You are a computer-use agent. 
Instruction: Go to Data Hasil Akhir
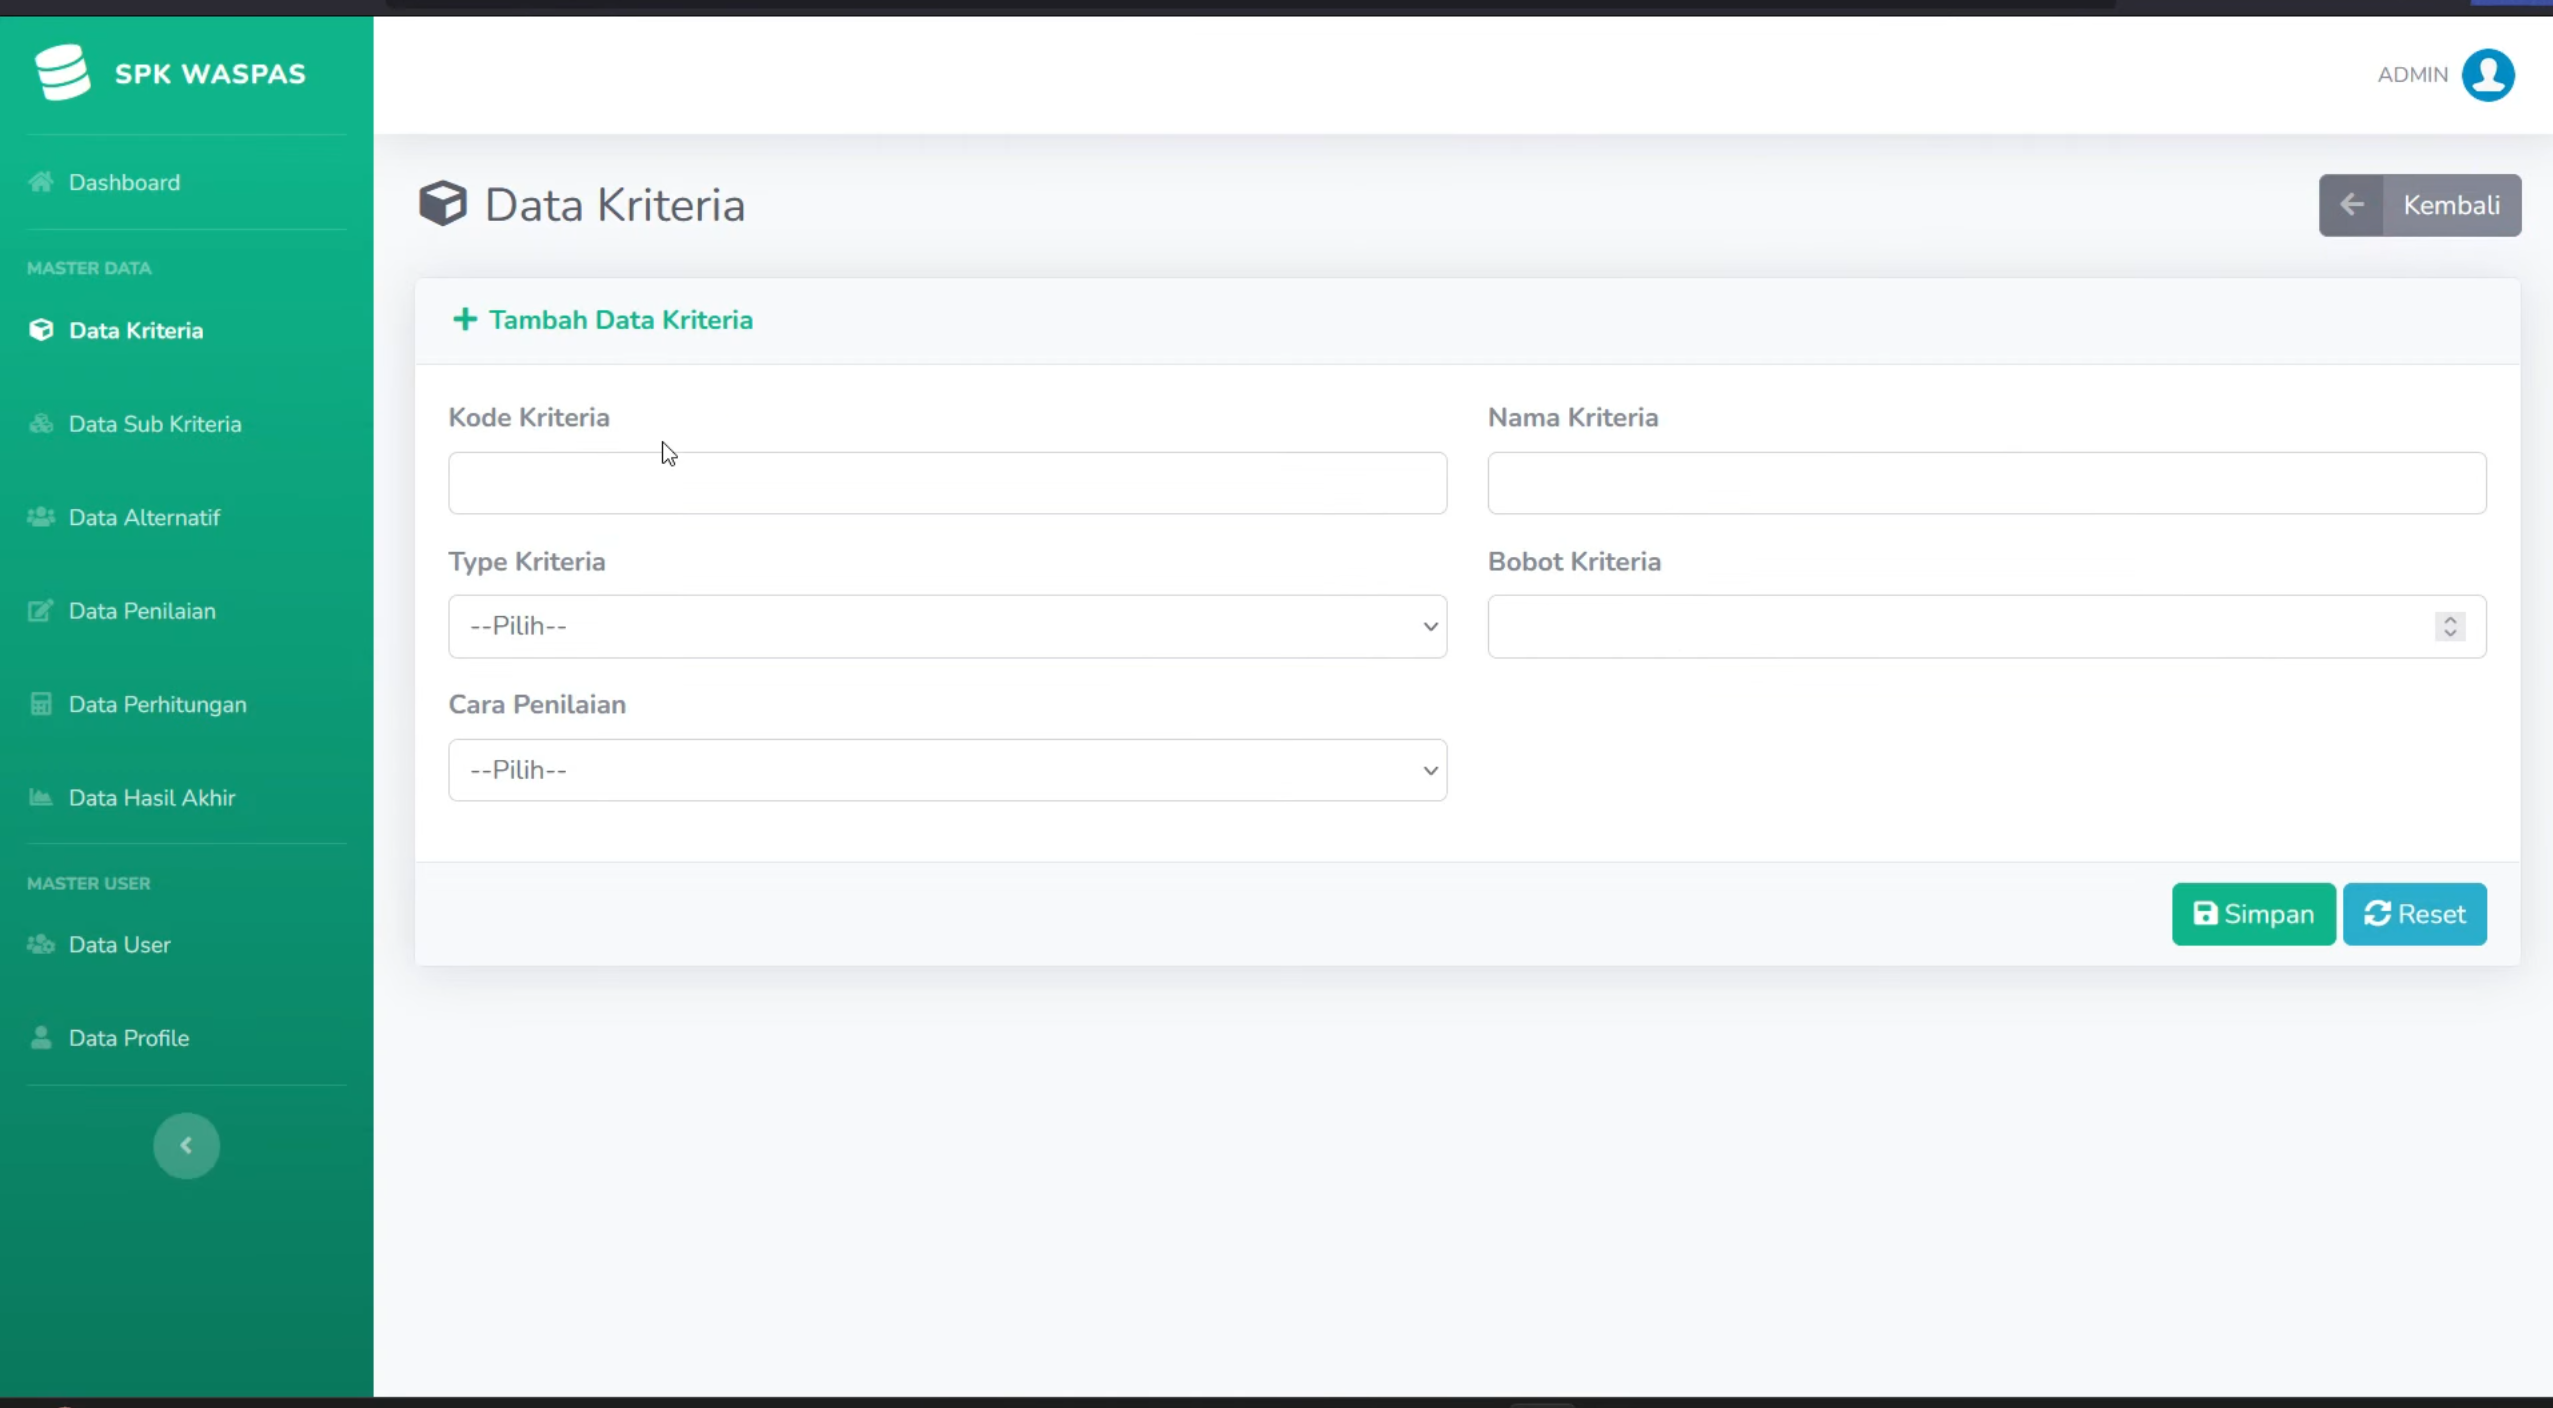pyautogui.click(x=152, y=797)
